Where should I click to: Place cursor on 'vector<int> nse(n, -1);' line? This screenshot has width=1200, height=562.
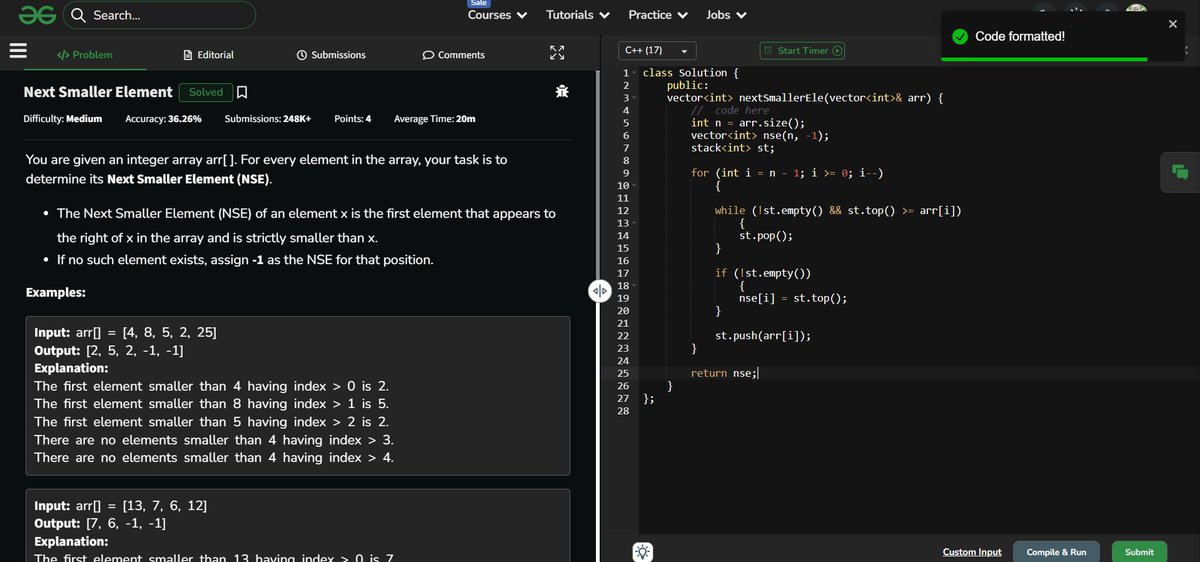(x=760, y=135)
